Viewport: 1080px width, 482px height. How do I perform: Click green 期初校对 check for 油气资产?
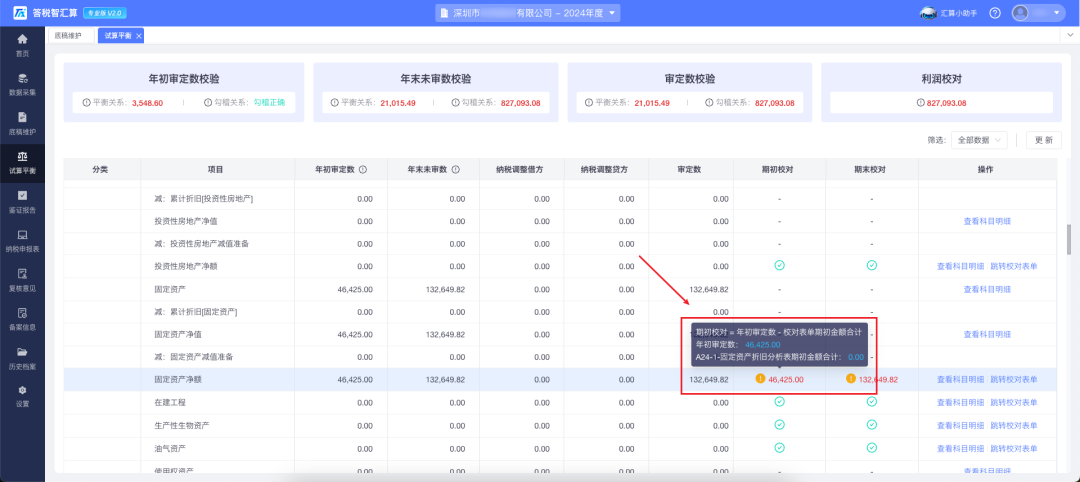click(780, 448)
